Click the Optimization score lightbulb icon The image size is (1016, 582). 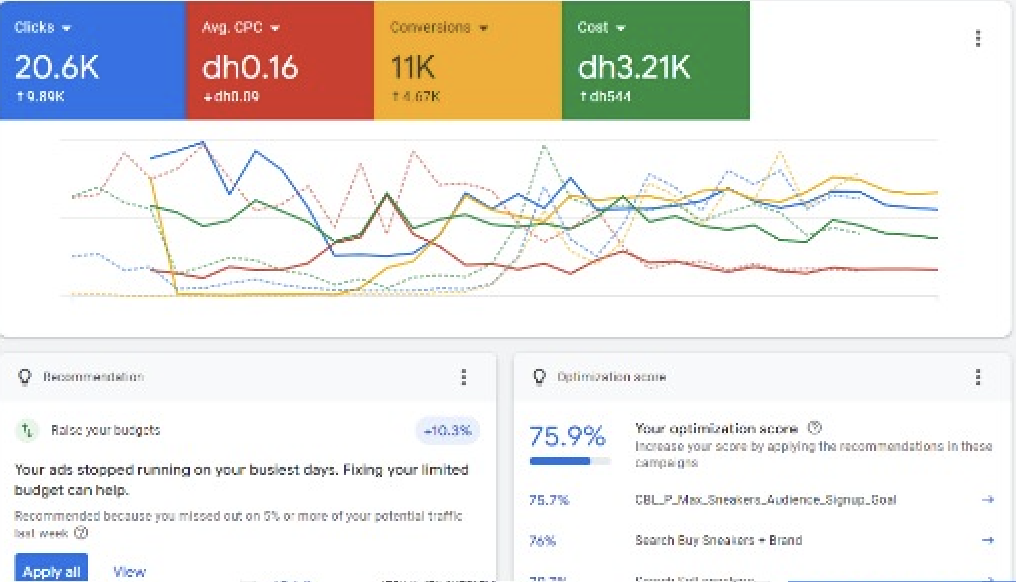(x=540, y=377)
